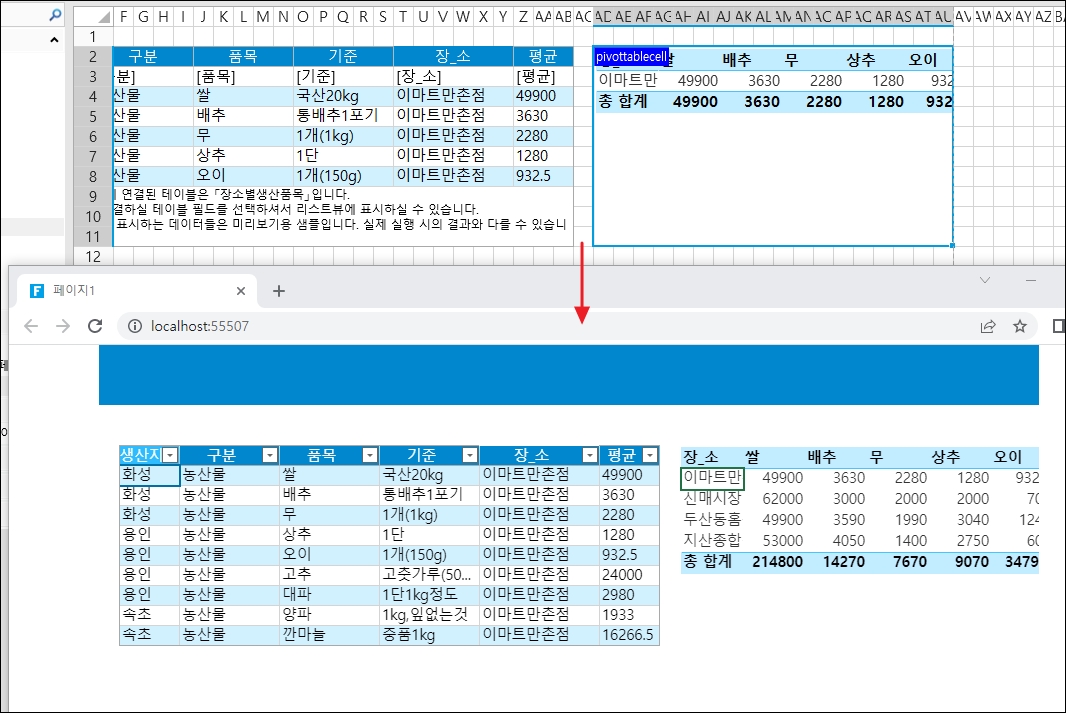Click the browser back arrow
Image resolution: width=1066 pixels, height=713 pixels.
31,326
